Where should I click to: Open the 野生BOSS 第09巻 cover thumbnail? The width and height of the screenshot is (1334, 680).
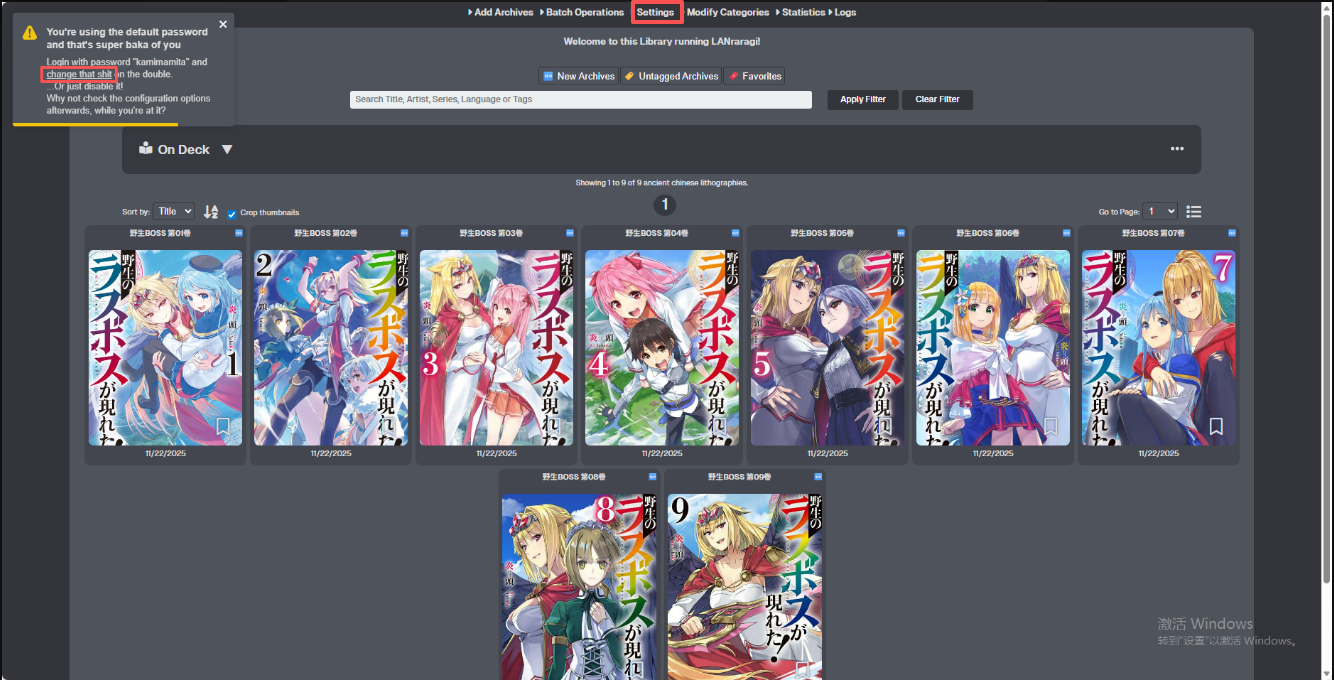click(745, 587)
